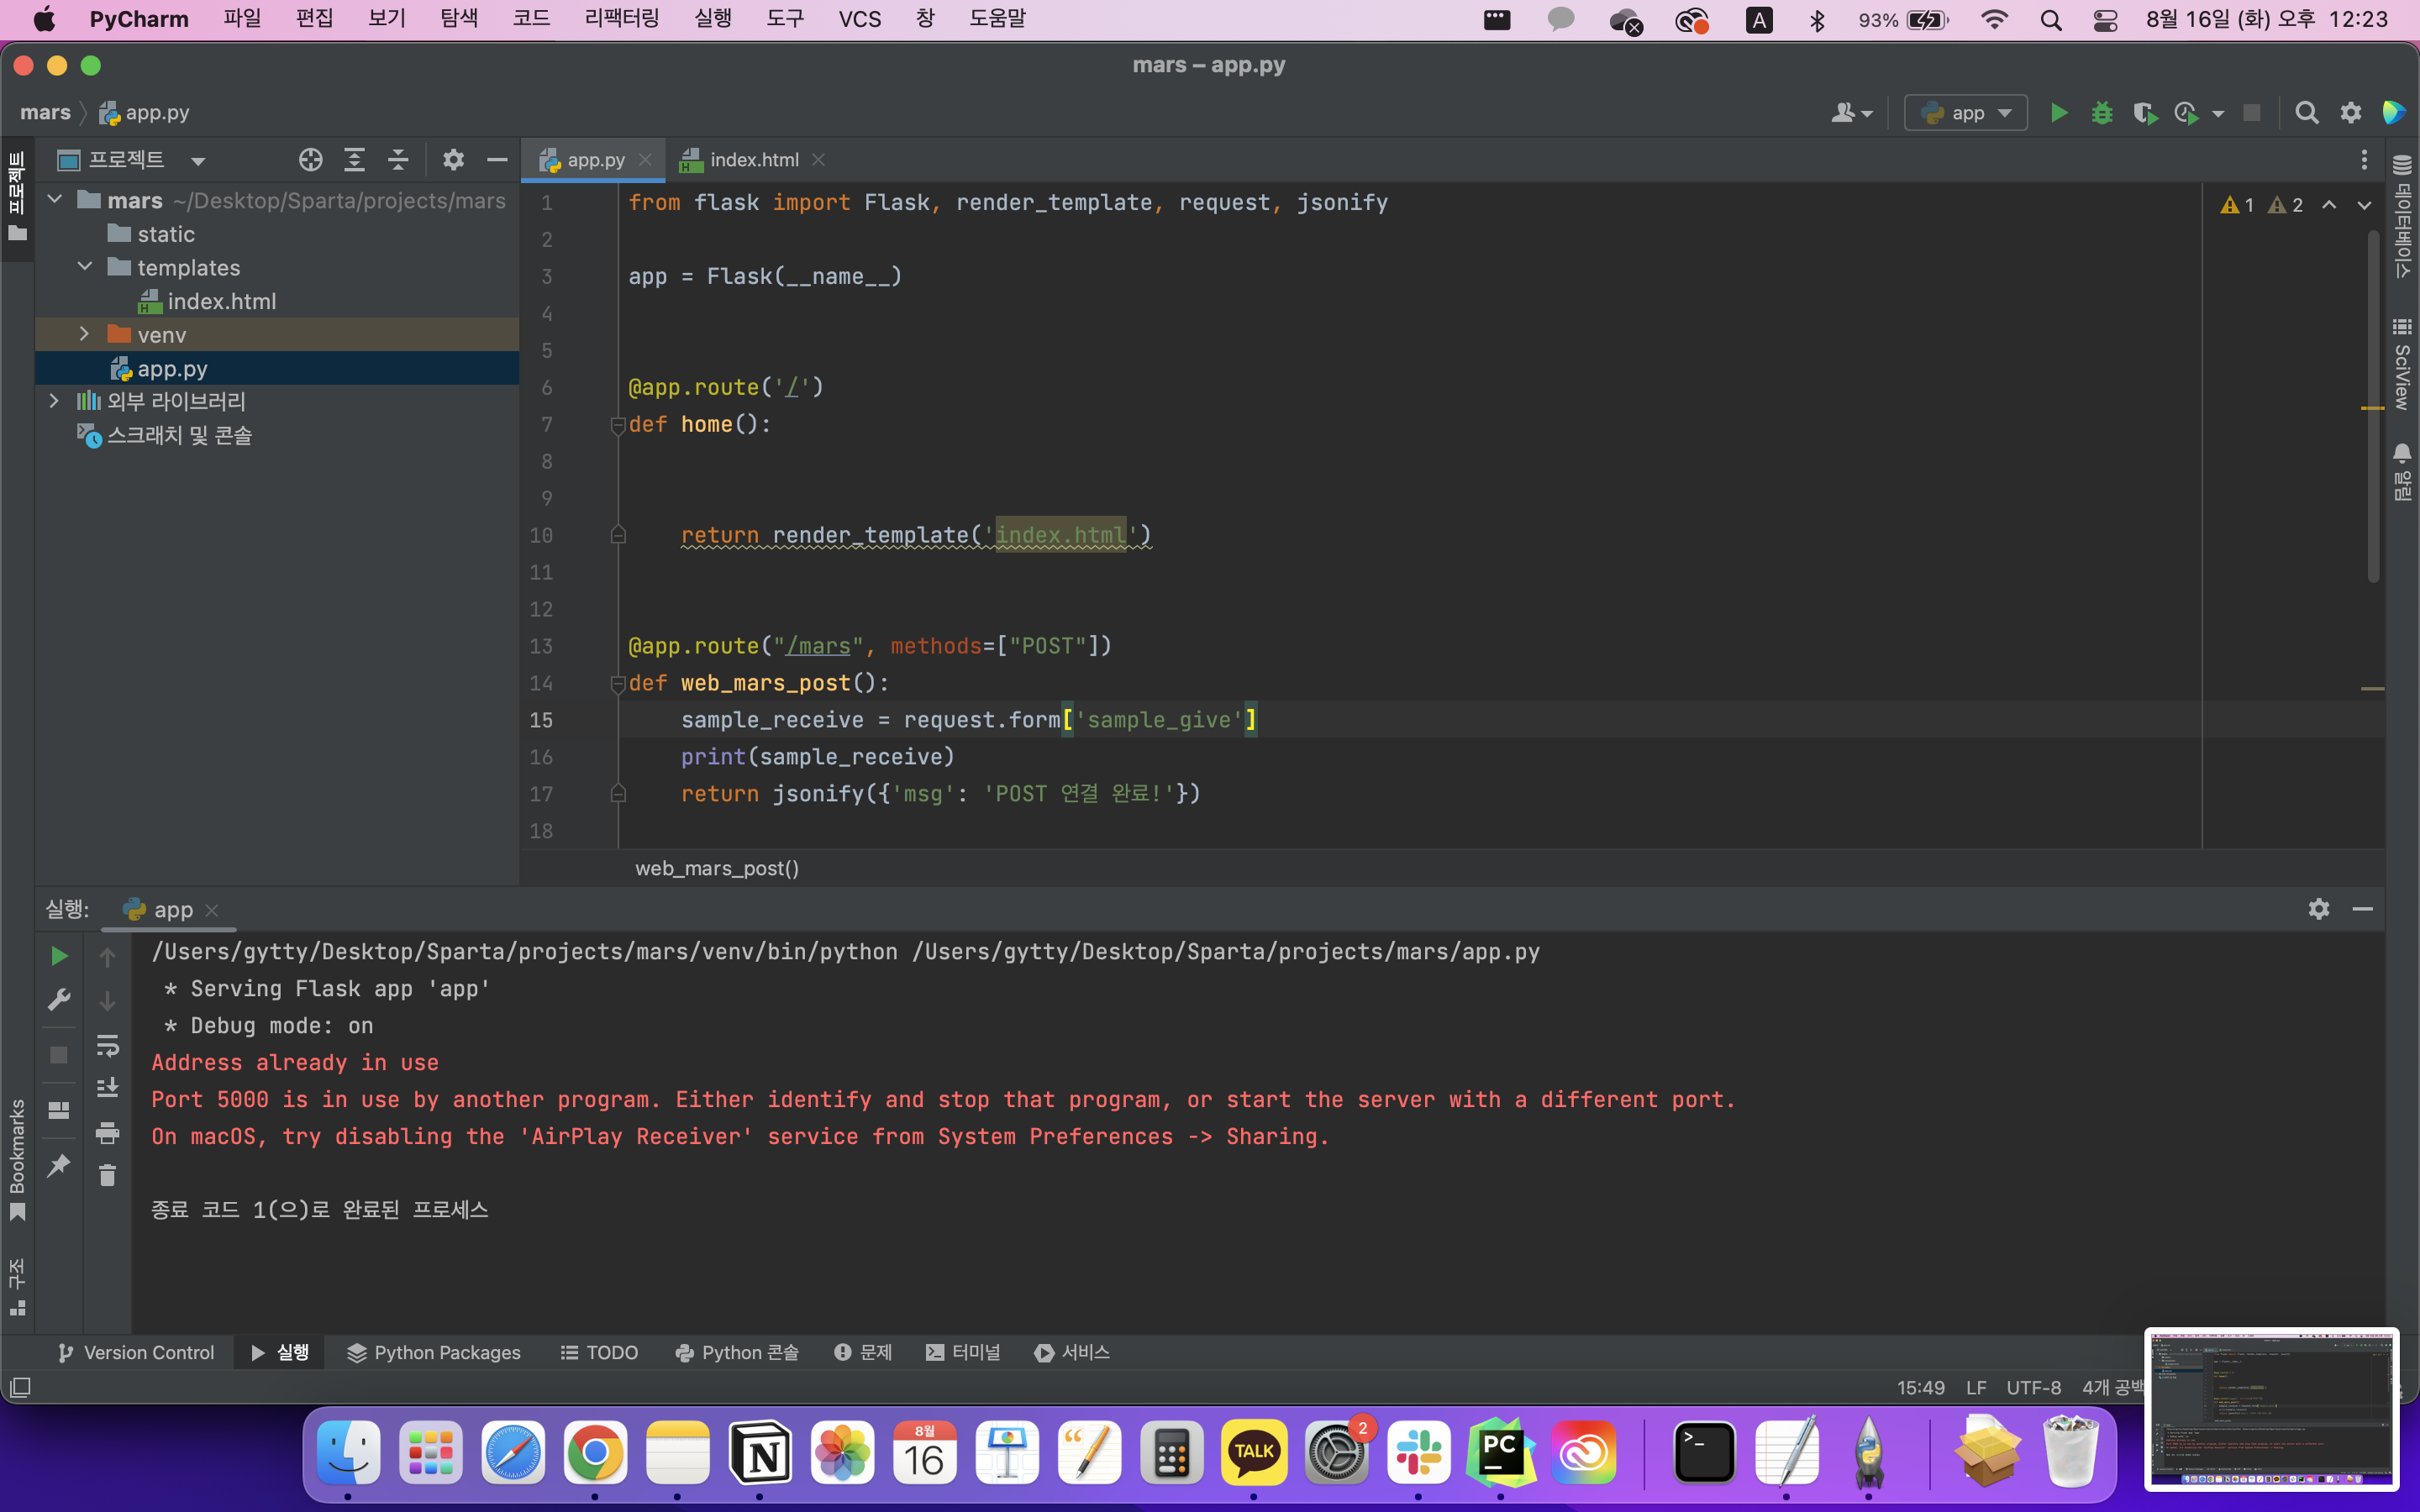Select the app.py editor tab
This screenshot has height=1512, width=2420.
pos(594,160)
